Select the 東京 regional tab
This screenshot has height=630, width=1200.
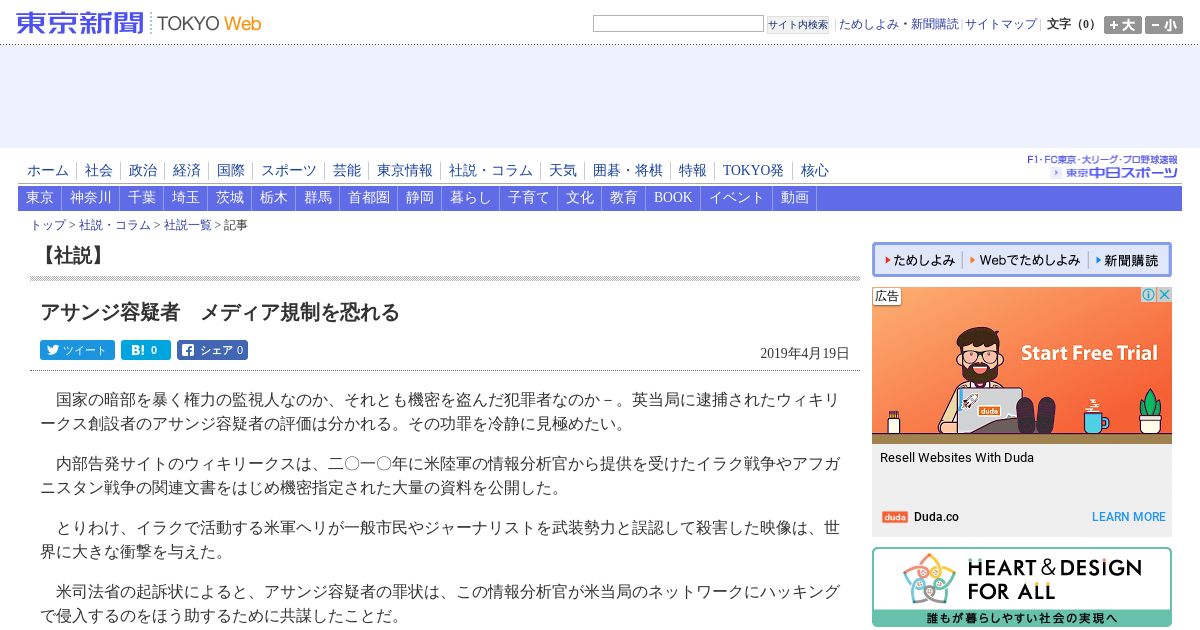[40, 198]
